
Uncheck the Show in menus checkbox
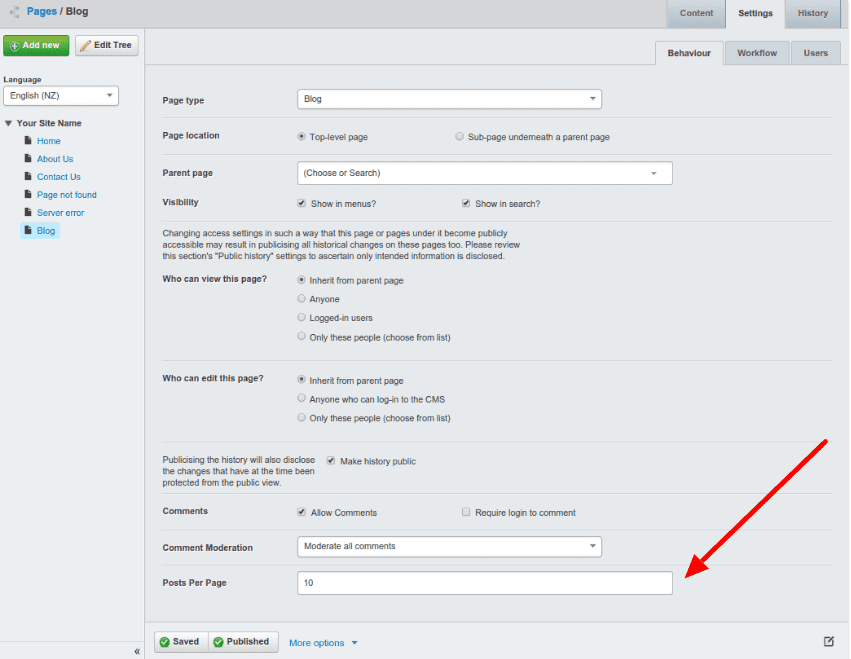tap(302, 203)
